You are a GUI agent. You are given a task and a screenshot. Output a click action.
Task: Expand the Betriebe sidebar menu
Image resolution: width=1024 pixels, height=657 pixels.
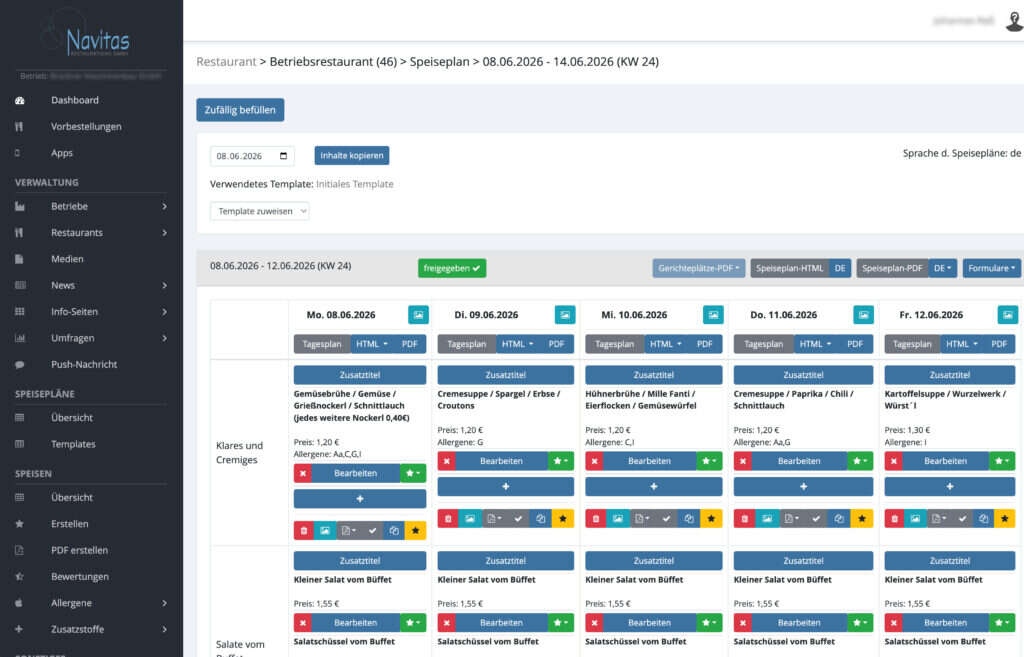(90, 206)
